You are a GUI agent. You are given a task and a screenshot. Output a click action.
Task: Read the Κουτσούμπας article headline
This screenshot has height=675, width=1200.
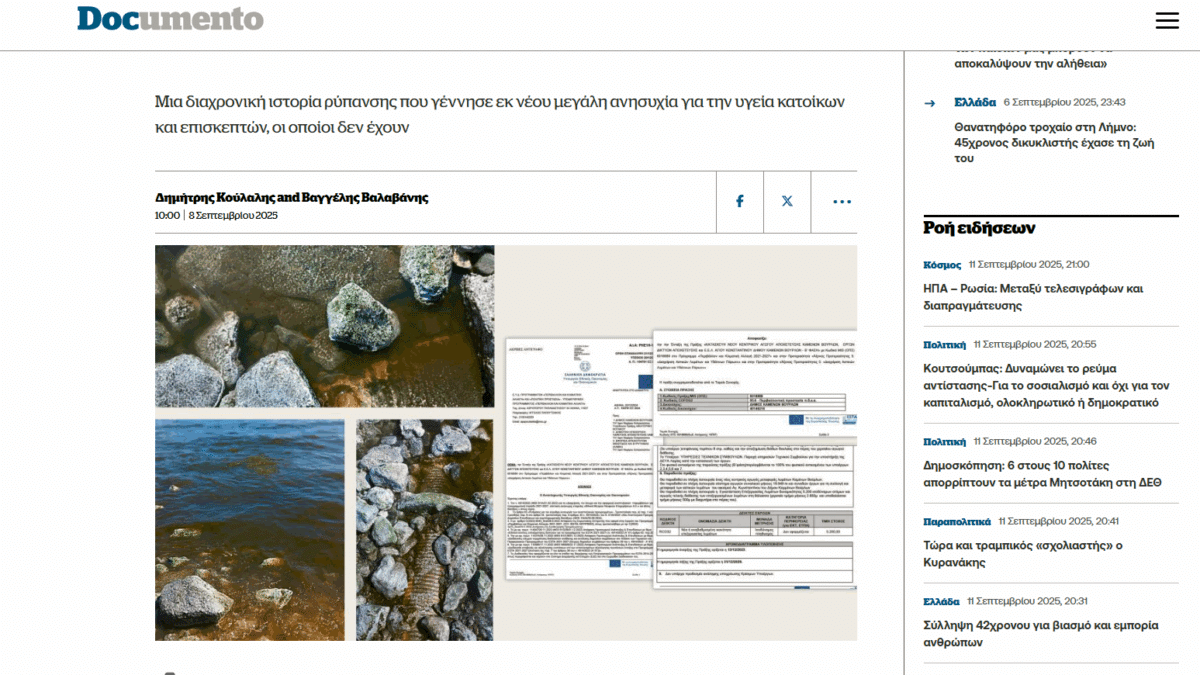tap(1040, 385)
